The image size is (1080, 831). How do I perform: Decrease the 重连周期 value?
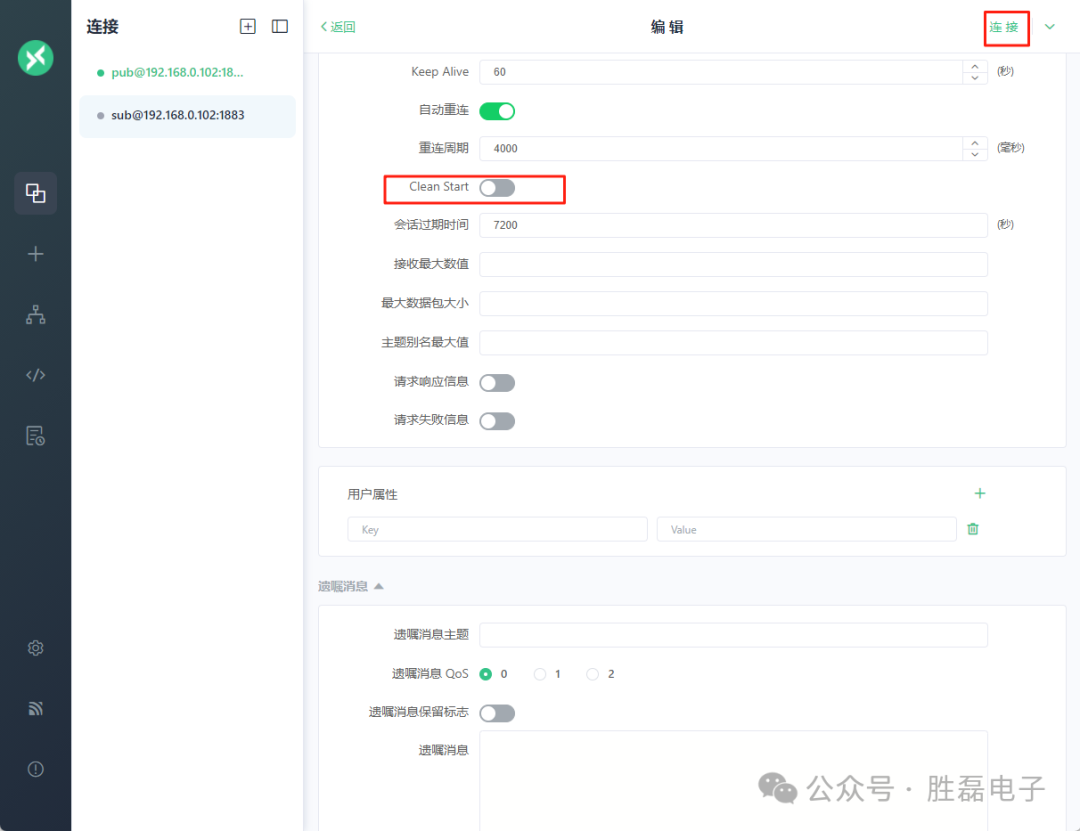pyautogui.click(x=975, y=154)
